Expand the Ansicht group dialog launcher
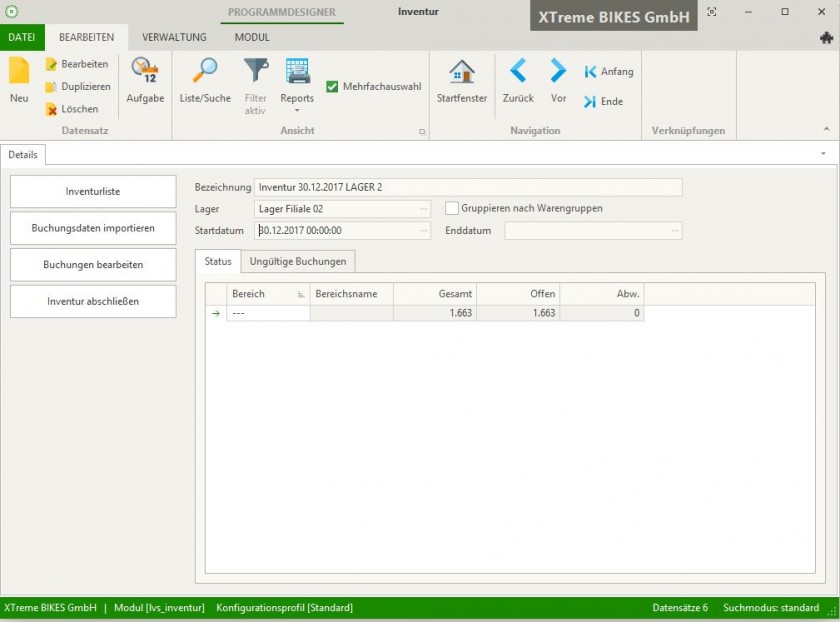840x622 pixels. 422,132
